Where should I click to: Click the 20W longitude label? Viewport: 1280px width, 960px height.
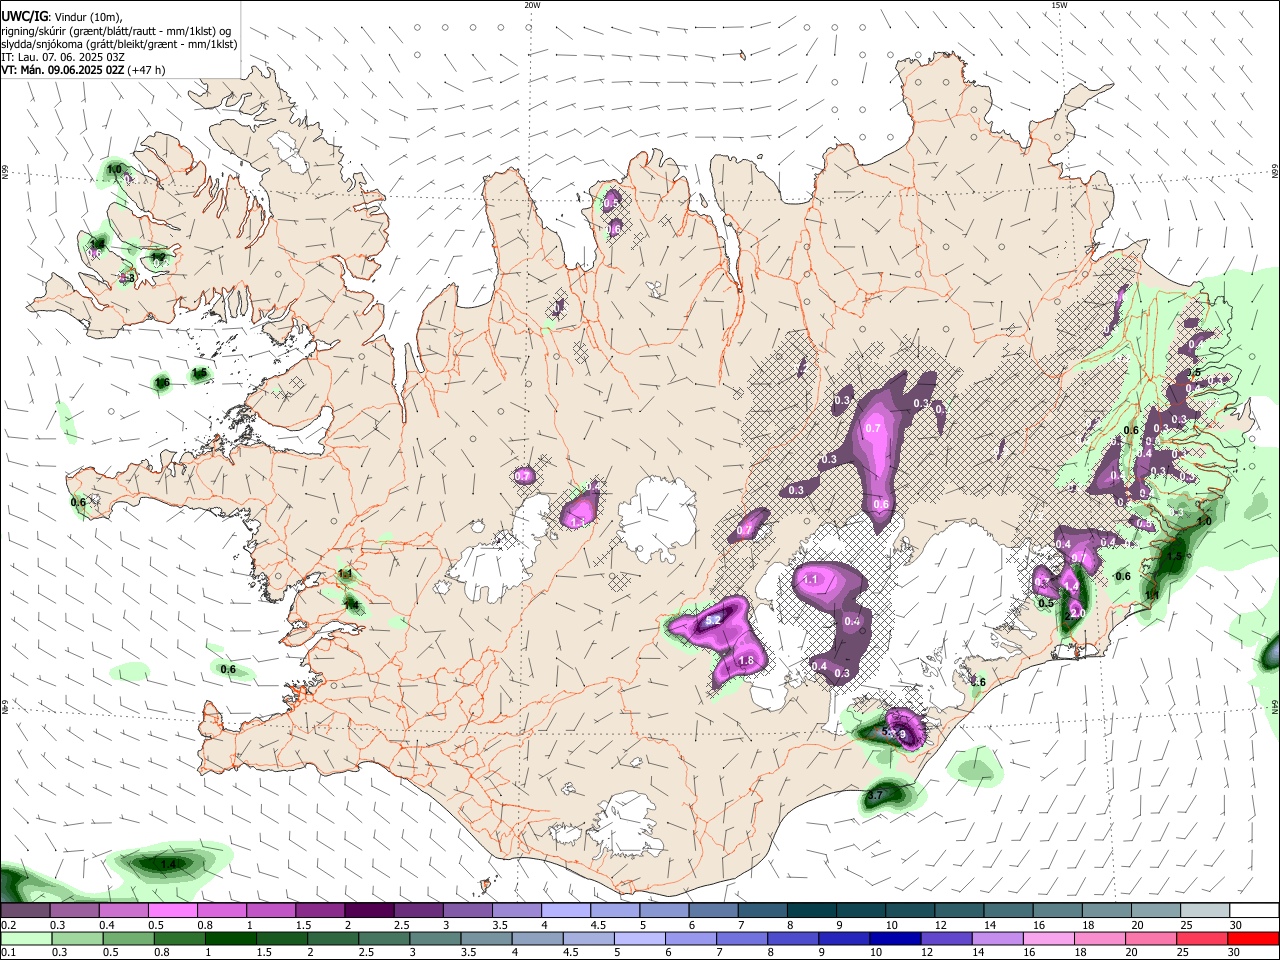click(533, 5)
